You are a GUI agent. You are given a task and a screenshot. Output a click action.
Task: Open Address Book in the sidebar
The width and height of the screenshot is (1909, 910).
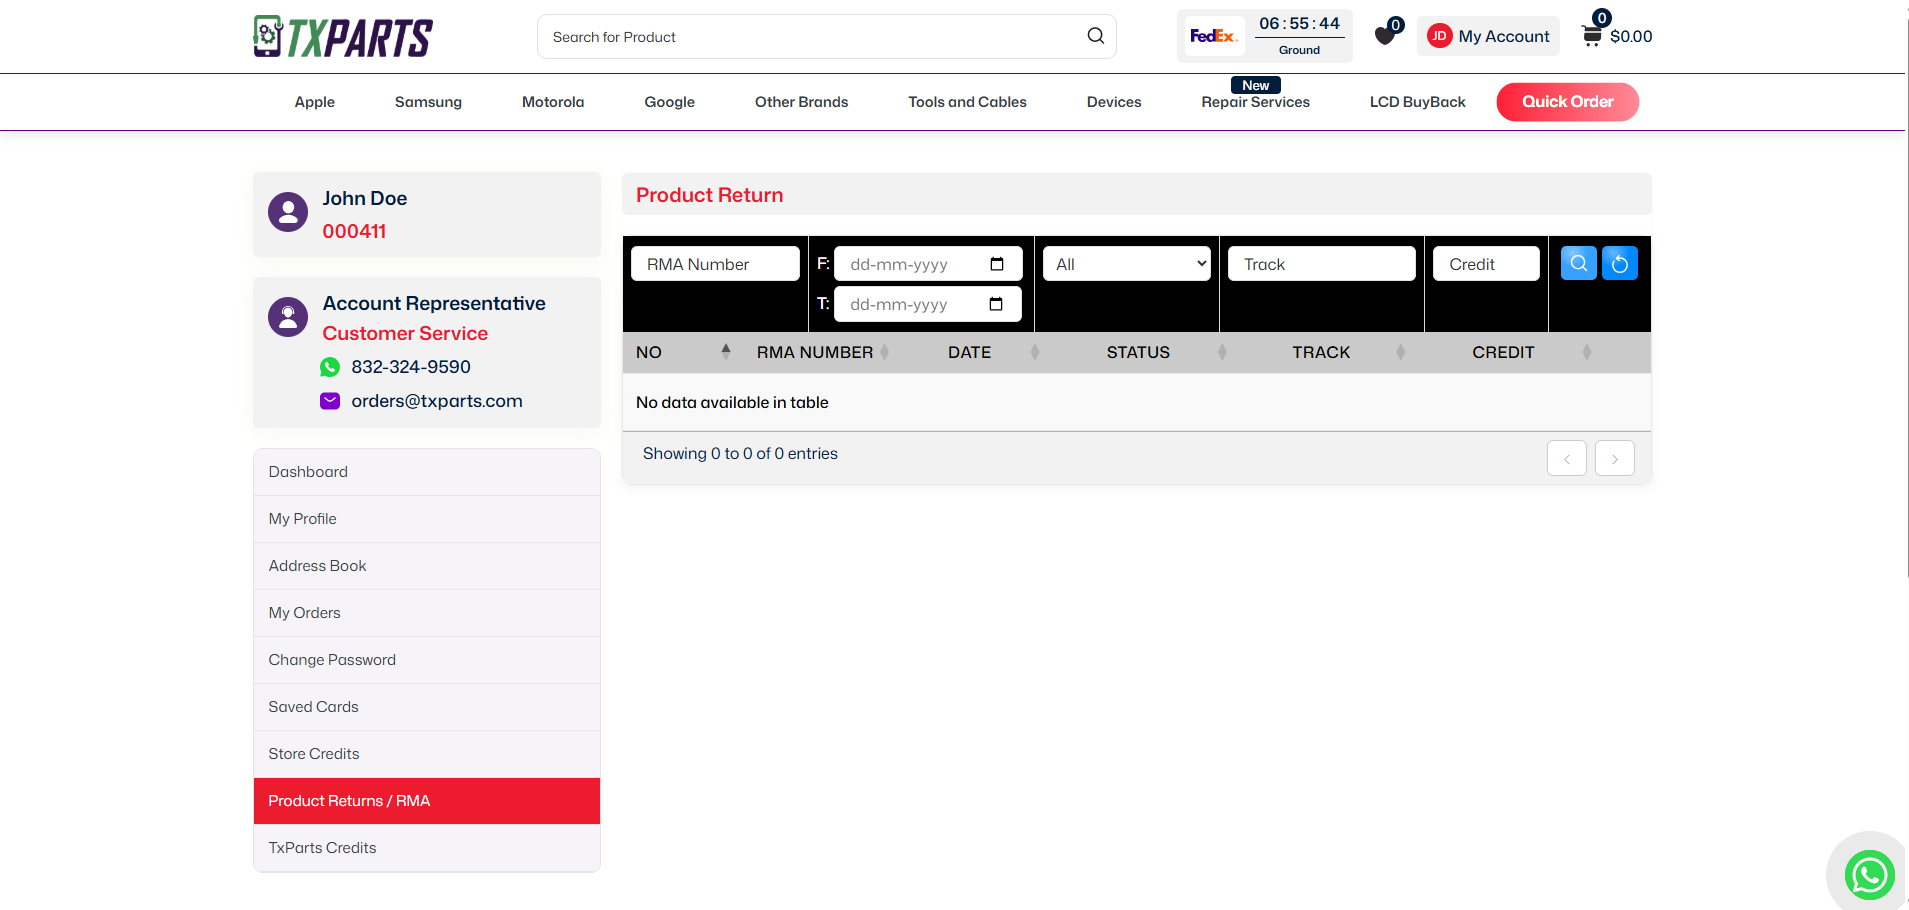(427, 566)
